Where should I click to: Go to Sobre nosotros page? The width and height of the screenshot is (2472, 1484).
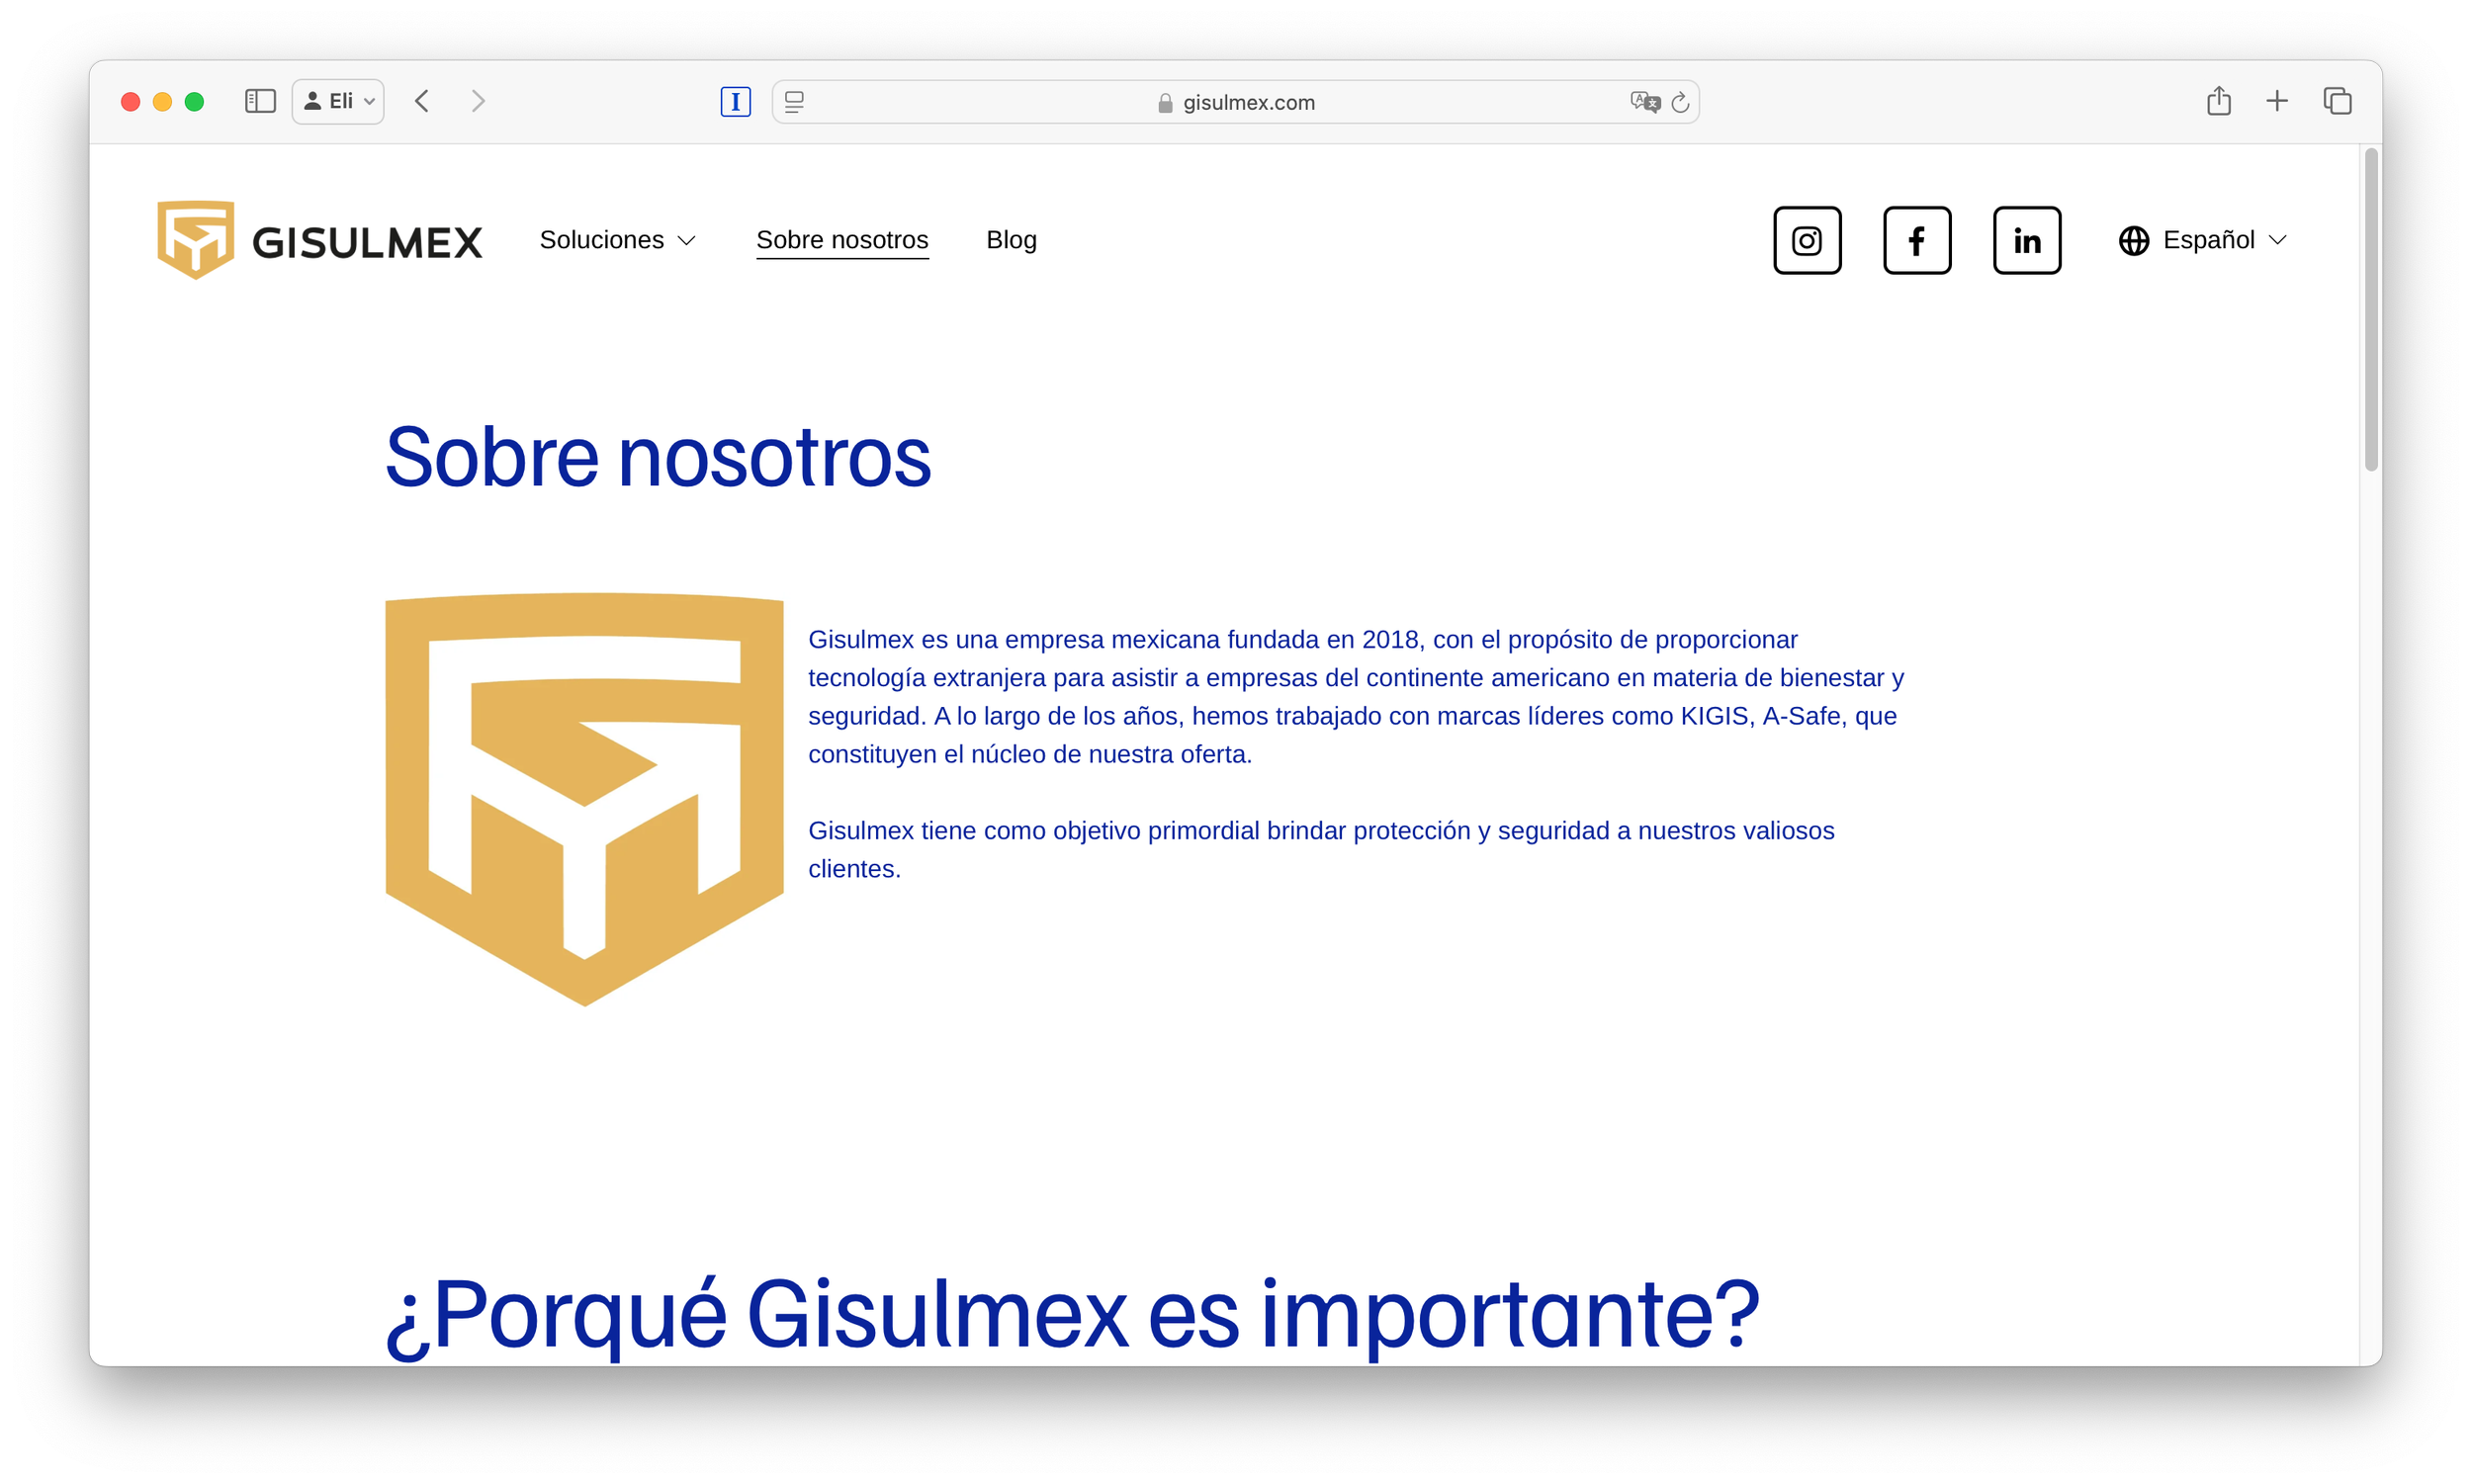click(842, 240)
